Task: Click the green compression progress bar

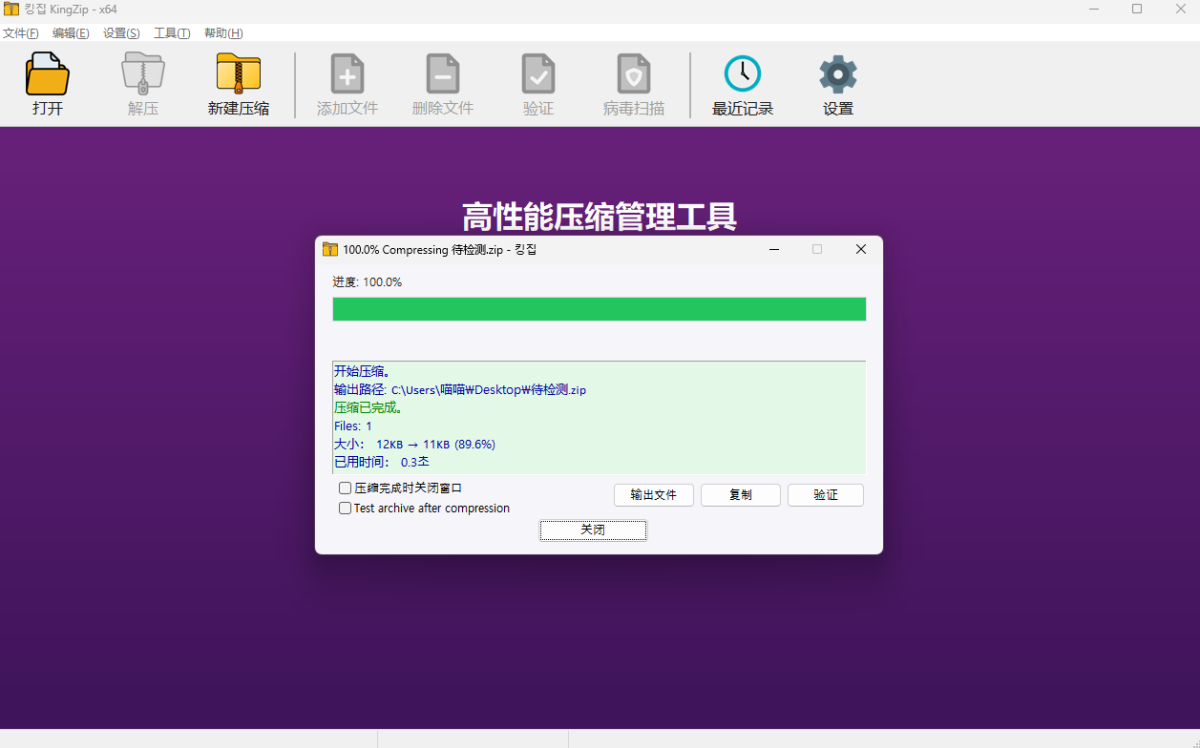Action: tap(599, 309)
